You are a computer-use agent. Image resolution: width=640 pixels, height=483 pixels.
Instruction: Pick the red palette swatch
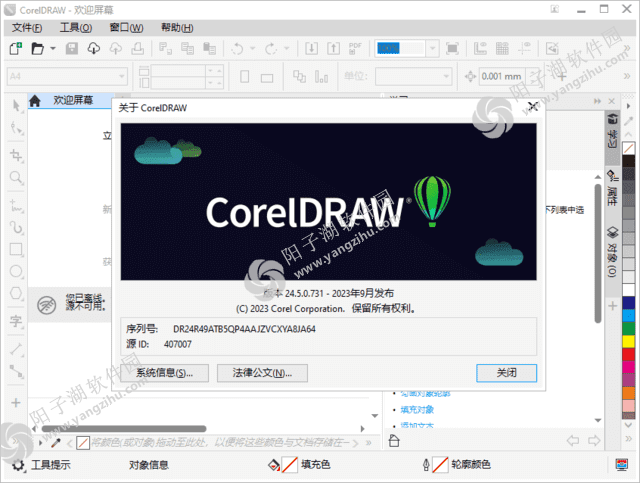(x=629, y=354)
